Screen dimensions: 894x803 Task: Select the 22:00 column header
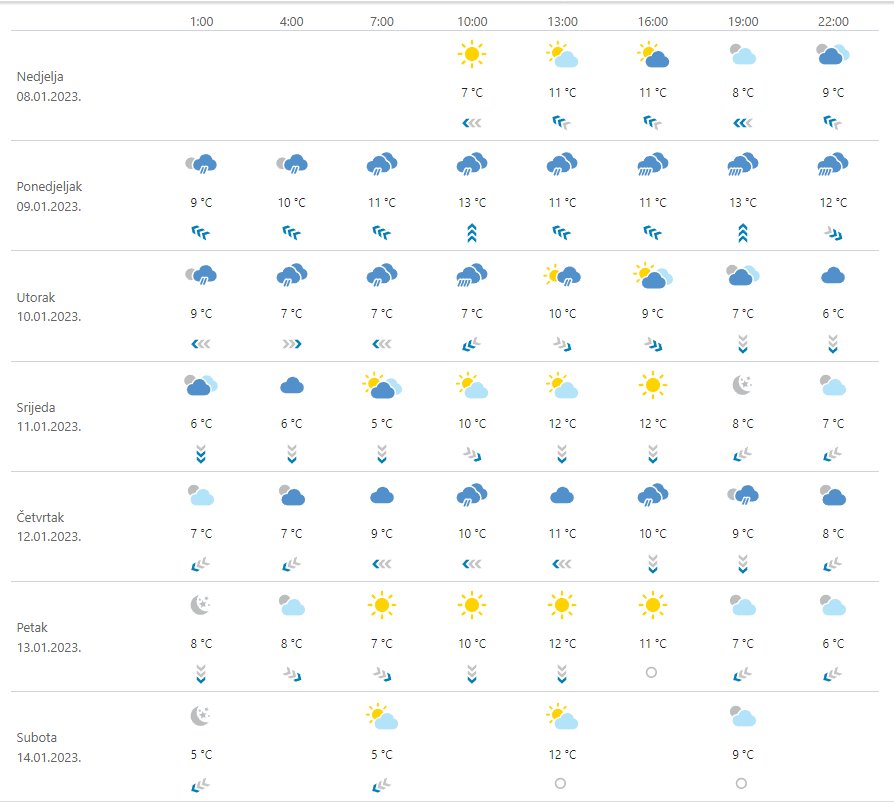(x=832, y=20)
